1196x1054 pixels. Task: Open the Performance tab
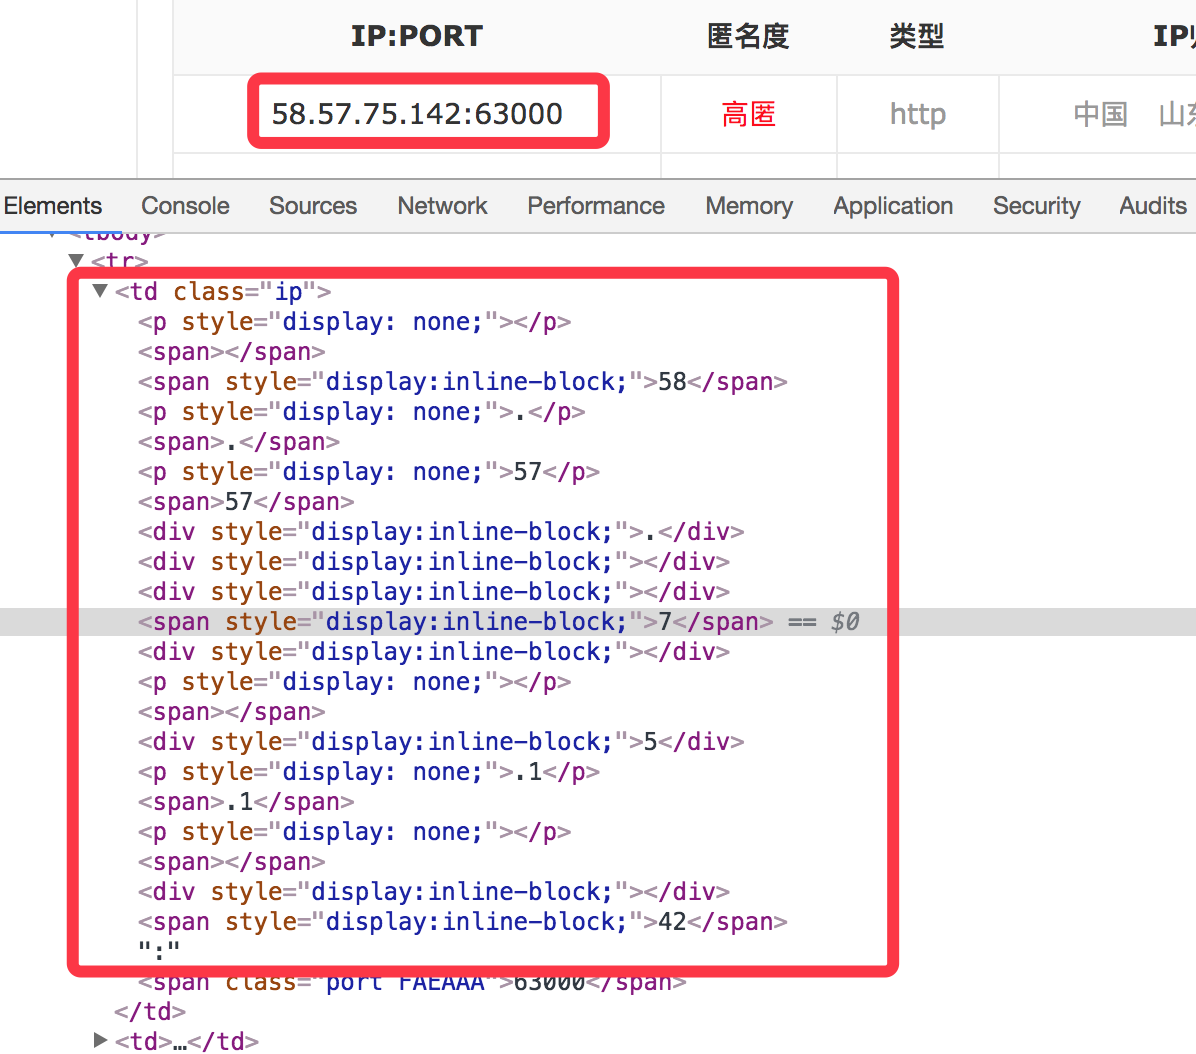click(x=595, y=206)
